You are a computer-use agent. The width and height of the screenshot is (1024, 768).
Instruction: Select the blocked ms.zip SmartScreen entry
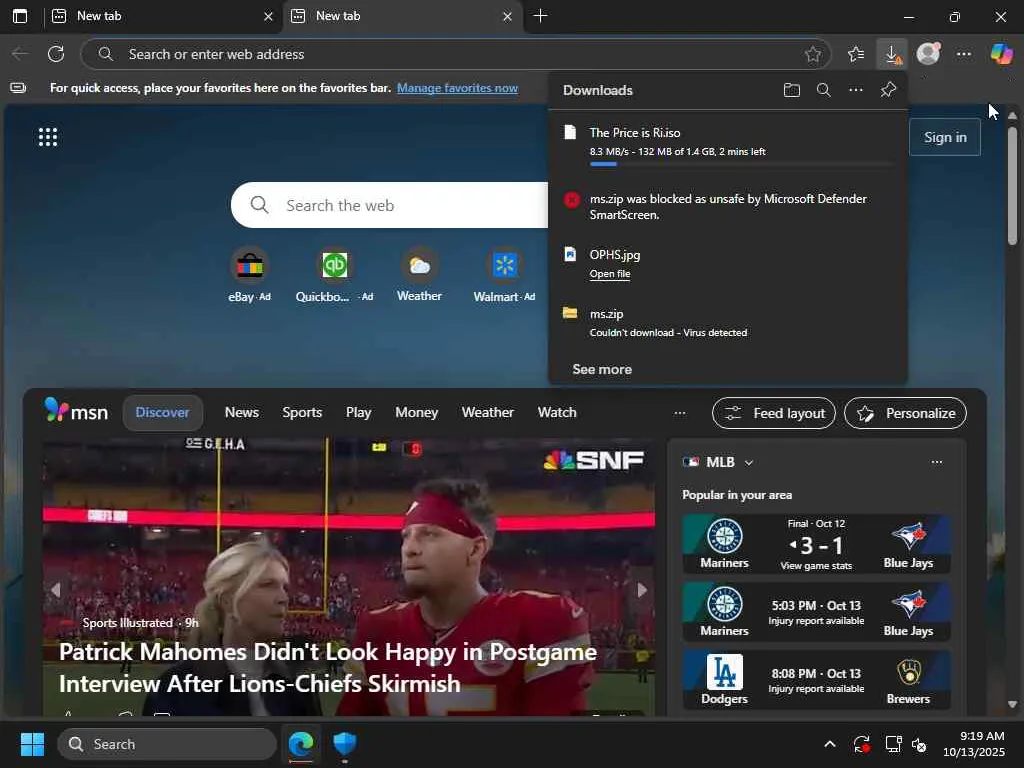[x=728, y=206]
